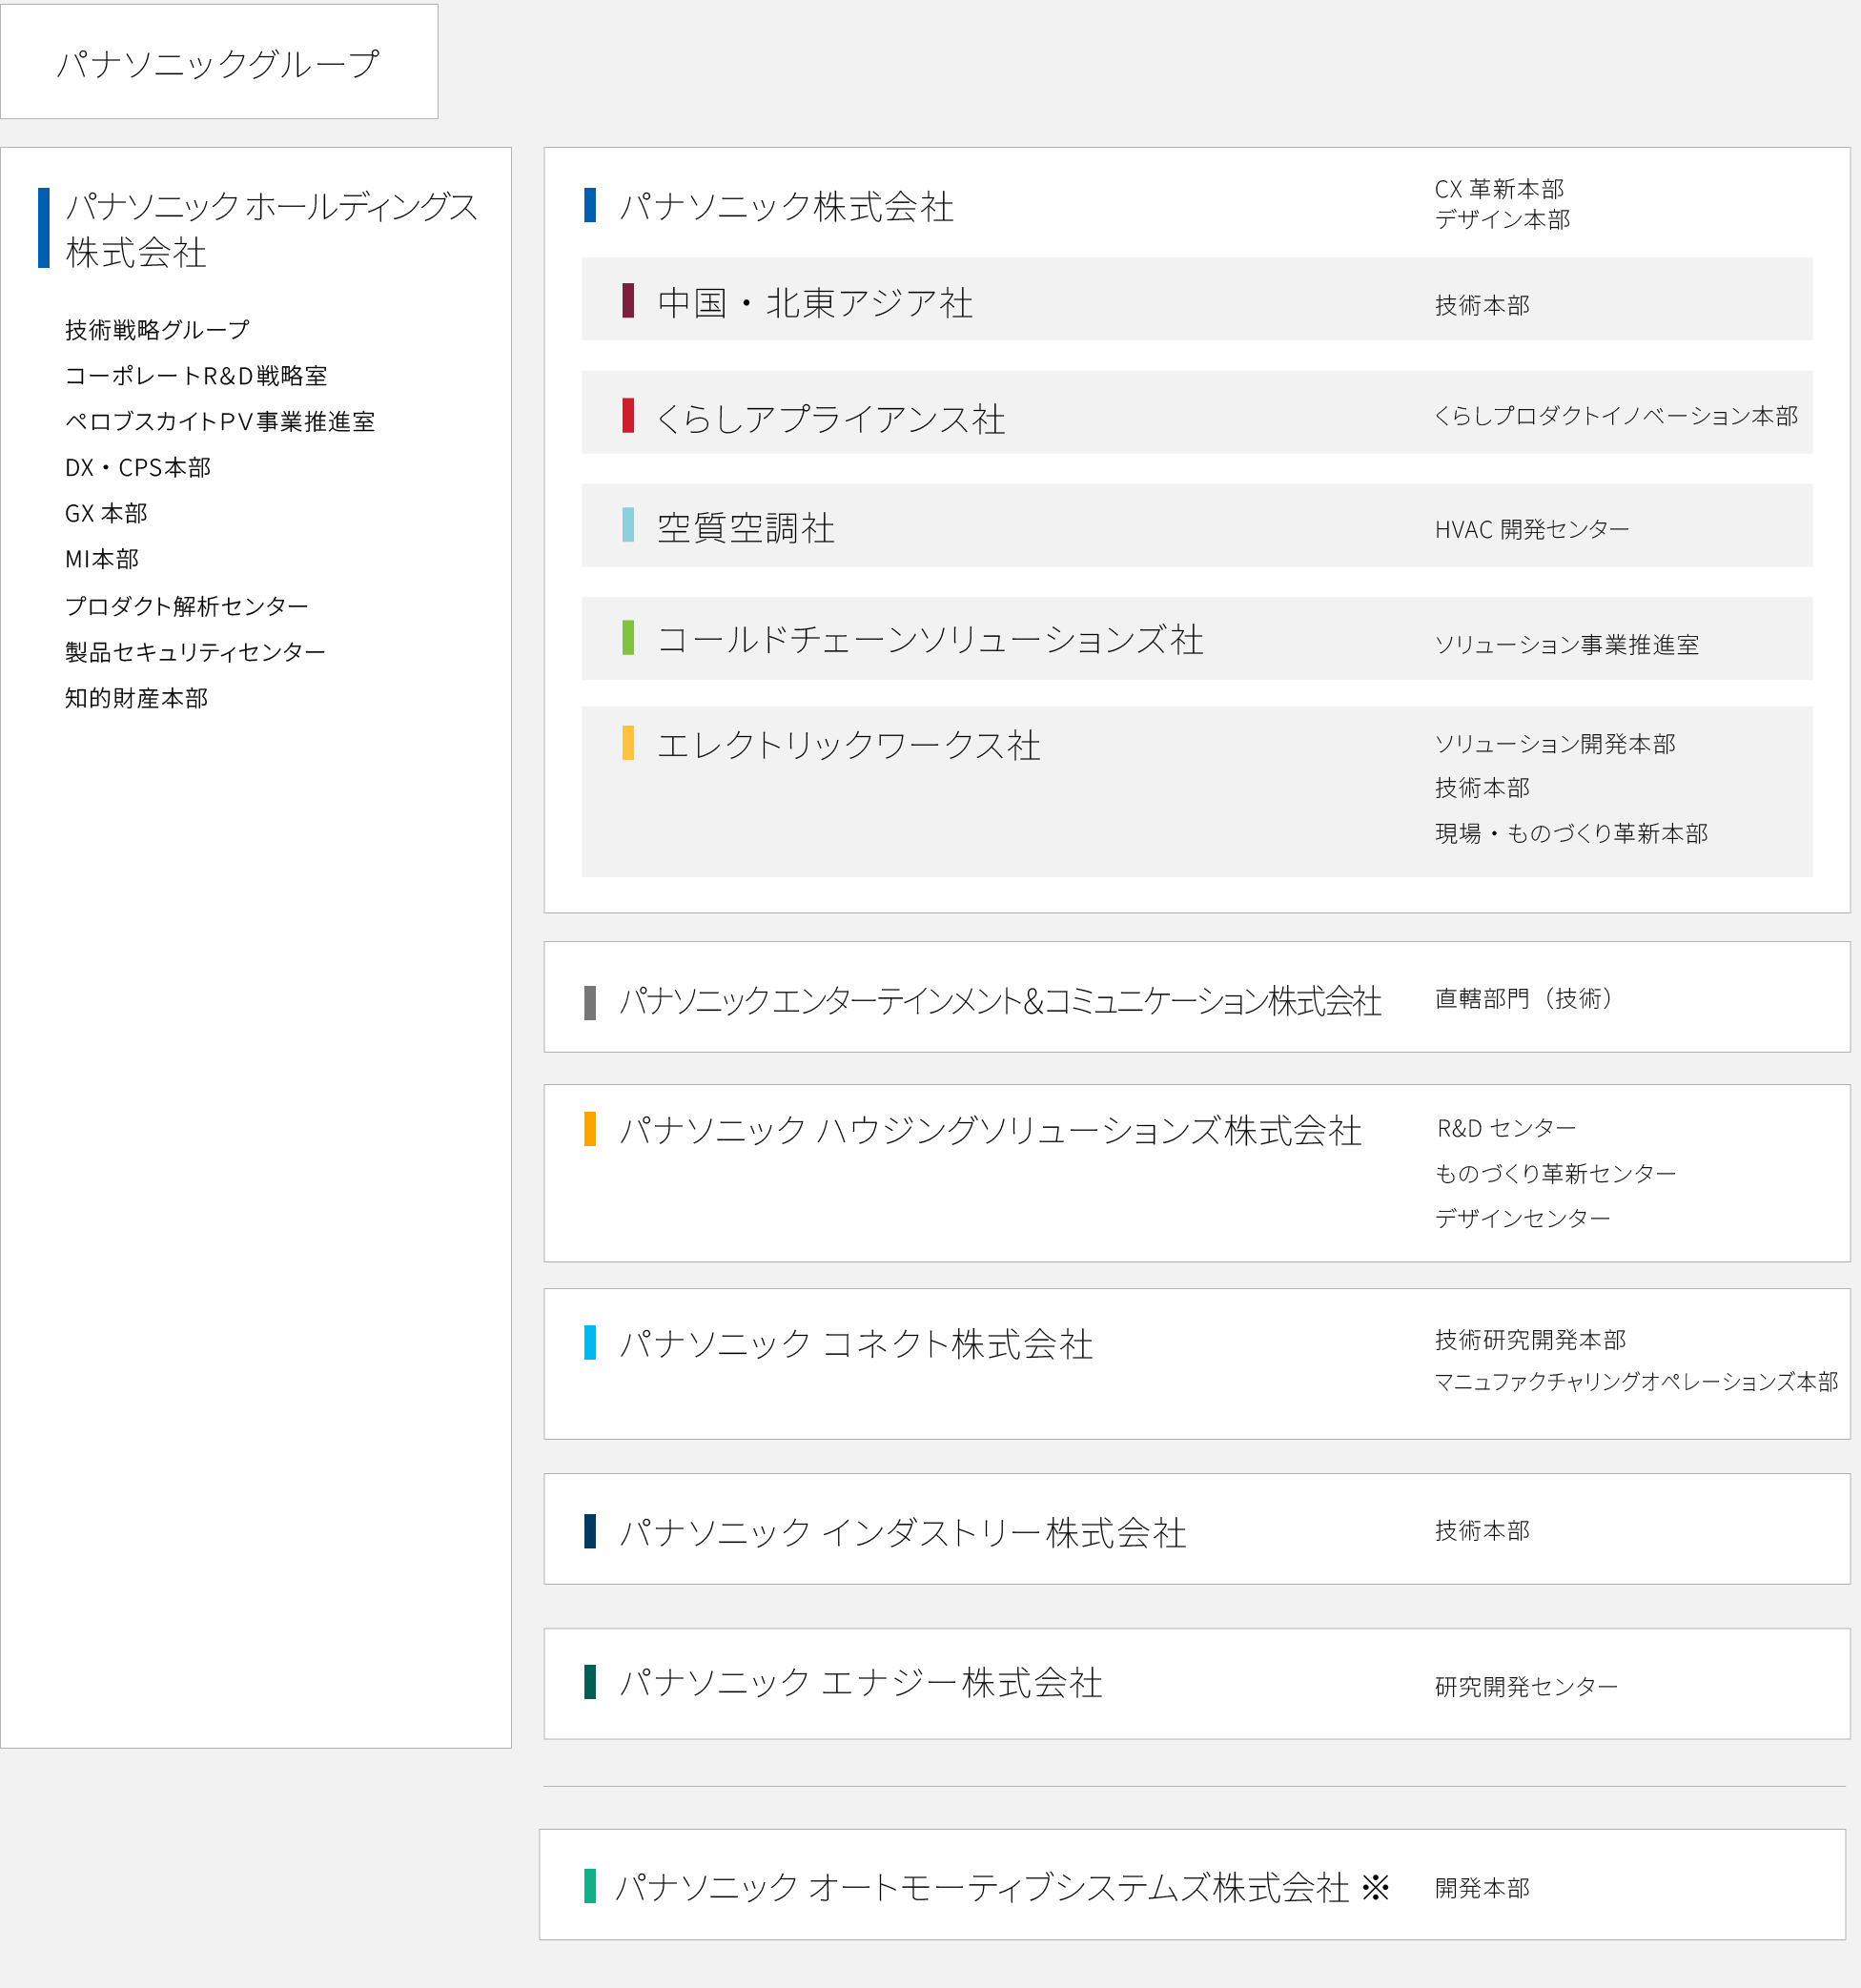The width and height of the screenshot is (1861, 1988).
Task: Collapse the パナソニック株式会社 company block
Action: pyautogui.click(x=790, y=207)
